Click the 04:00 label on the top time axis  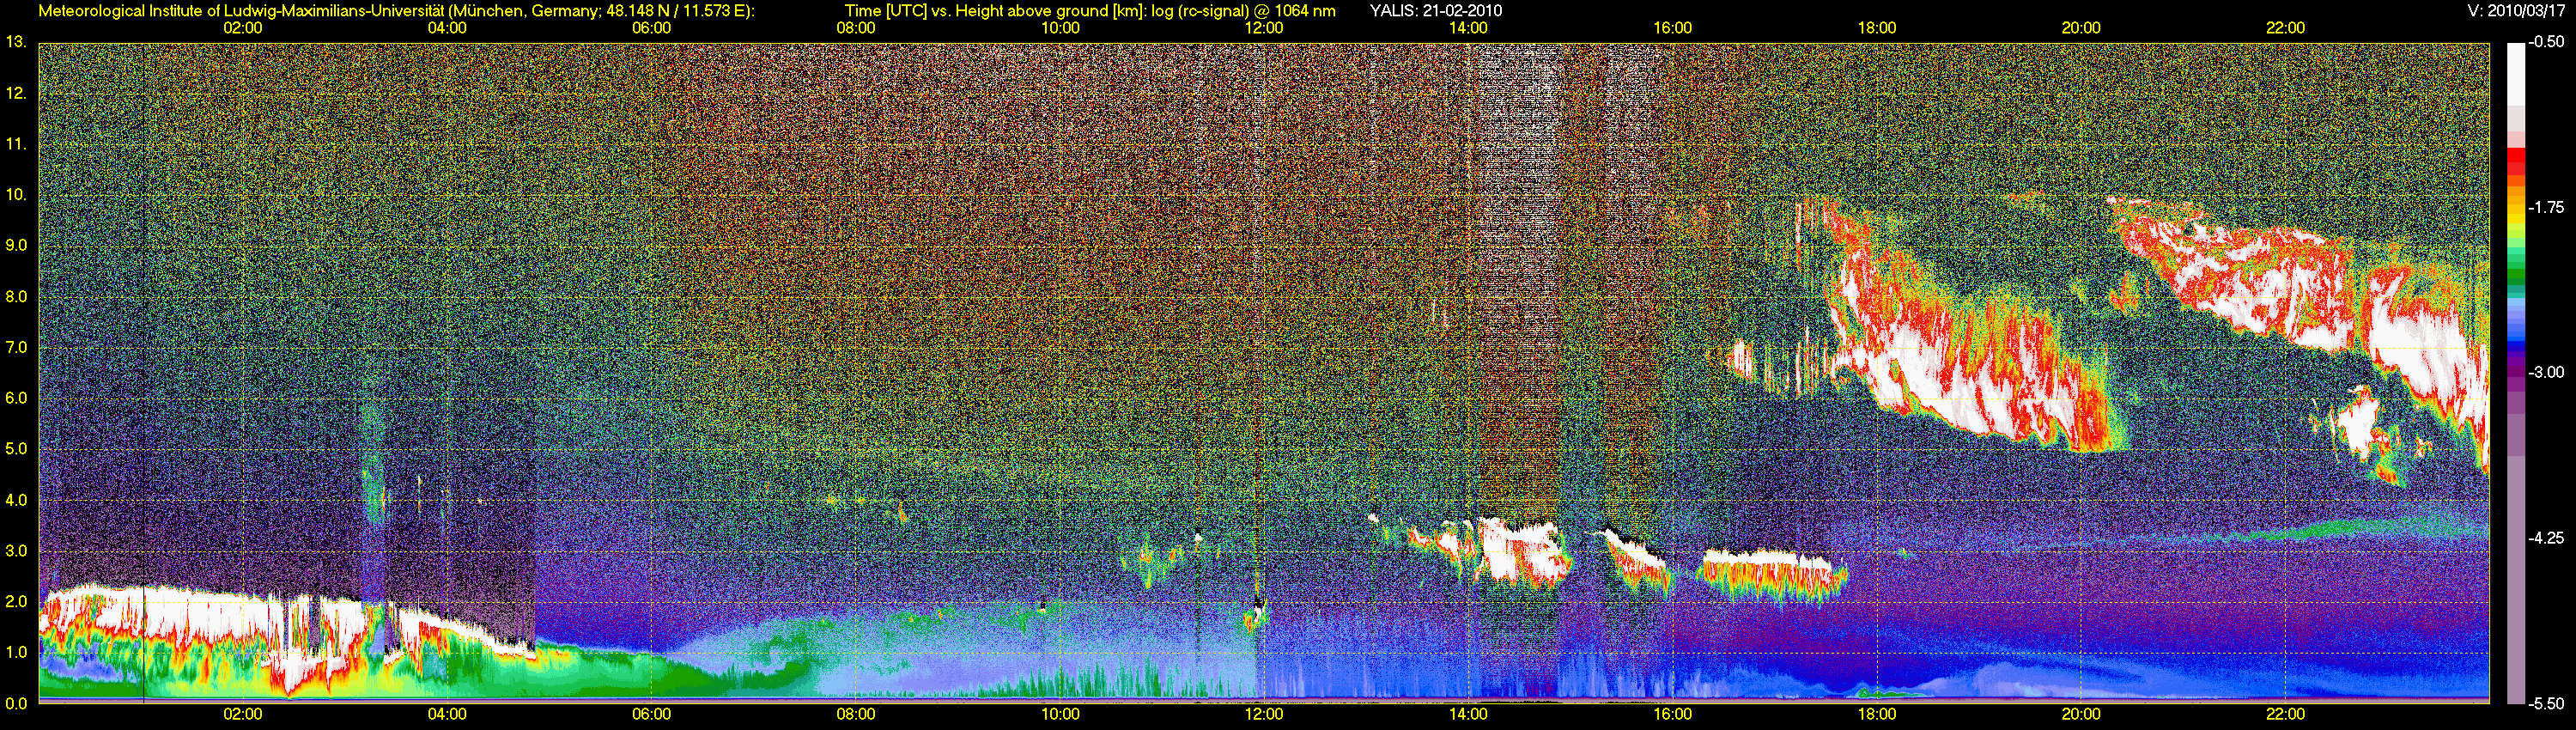447,28
